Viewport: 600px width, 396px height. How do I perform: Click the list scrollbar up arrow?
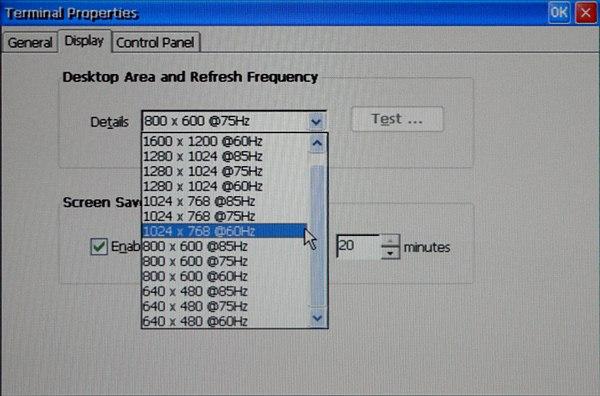click(317, 143)
